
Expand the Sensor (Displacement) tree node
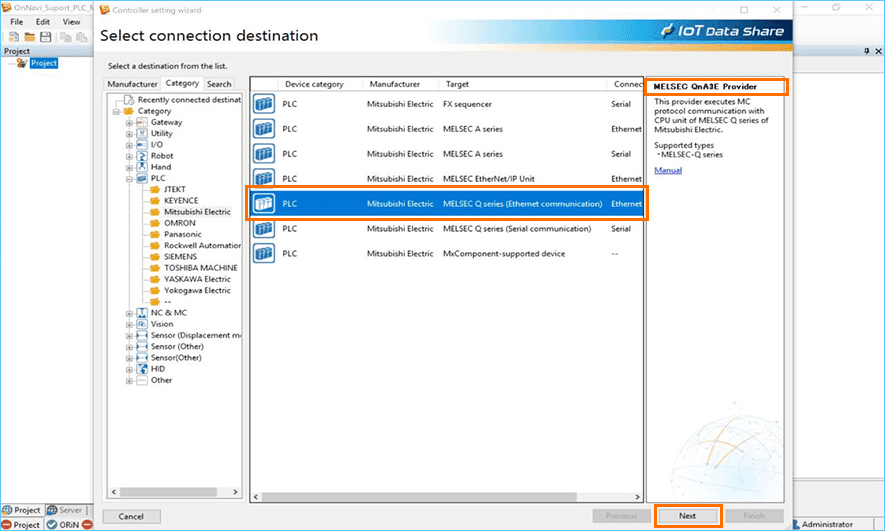point(129,336)
